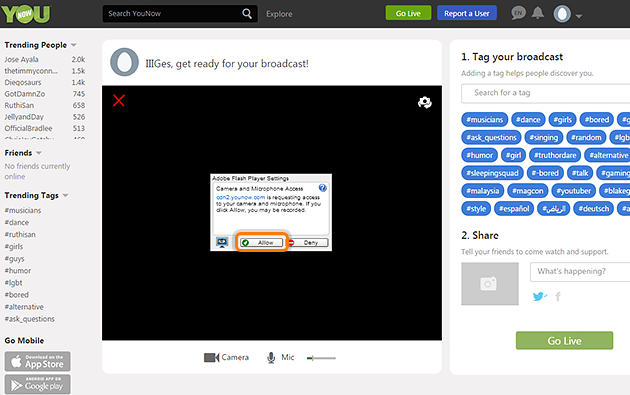This screenshot has height=395, width=630.
Task: Select the #talk tag pill
Action: point(580,173)
